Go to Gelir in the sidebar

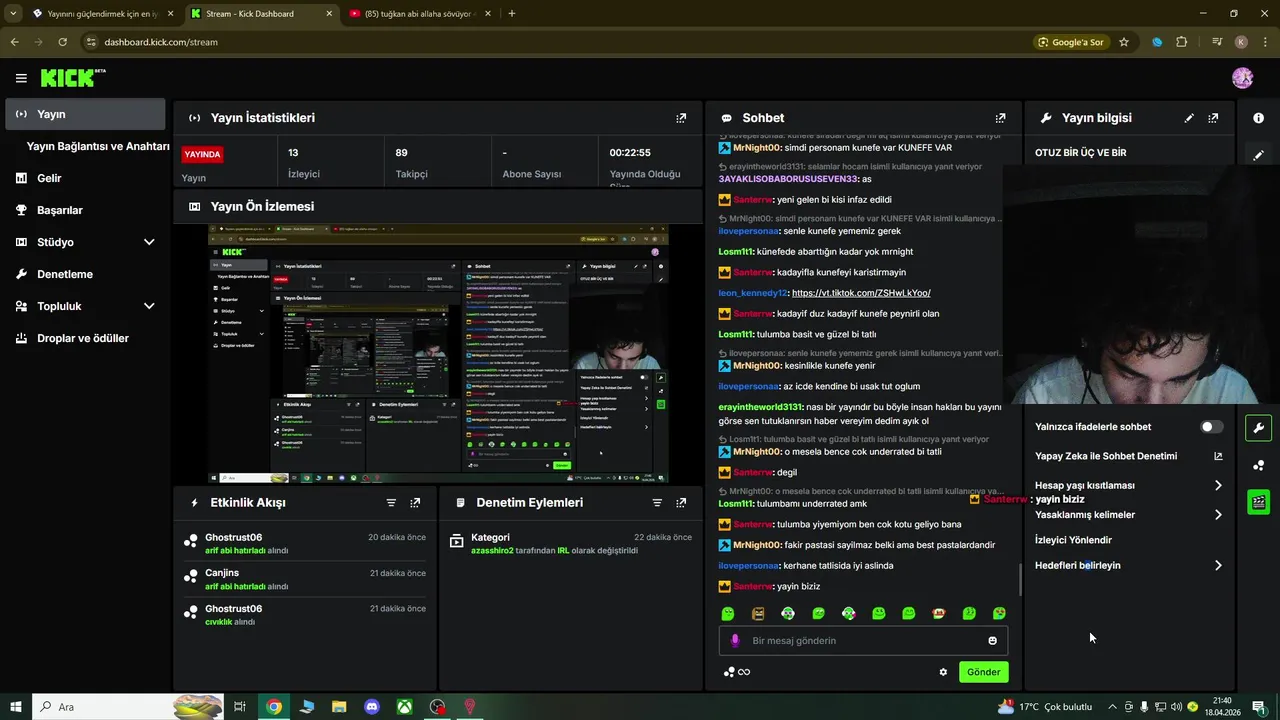pos(49,178)
